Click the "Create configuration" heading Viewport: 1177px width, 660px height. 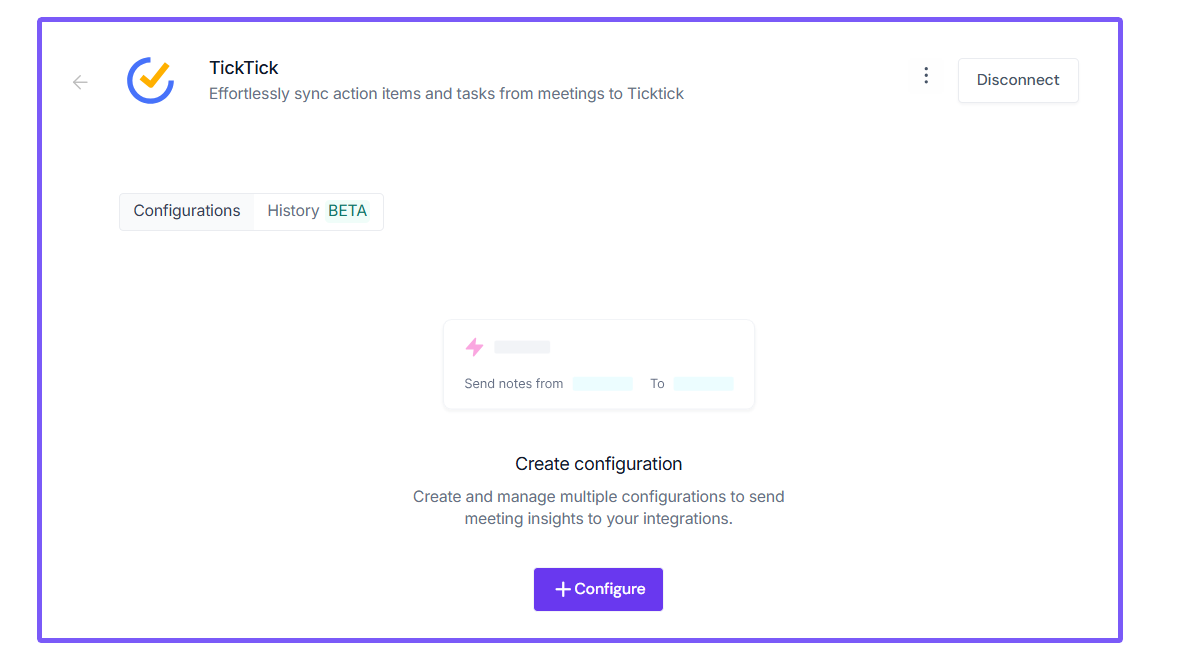click(x=598, y=464)
